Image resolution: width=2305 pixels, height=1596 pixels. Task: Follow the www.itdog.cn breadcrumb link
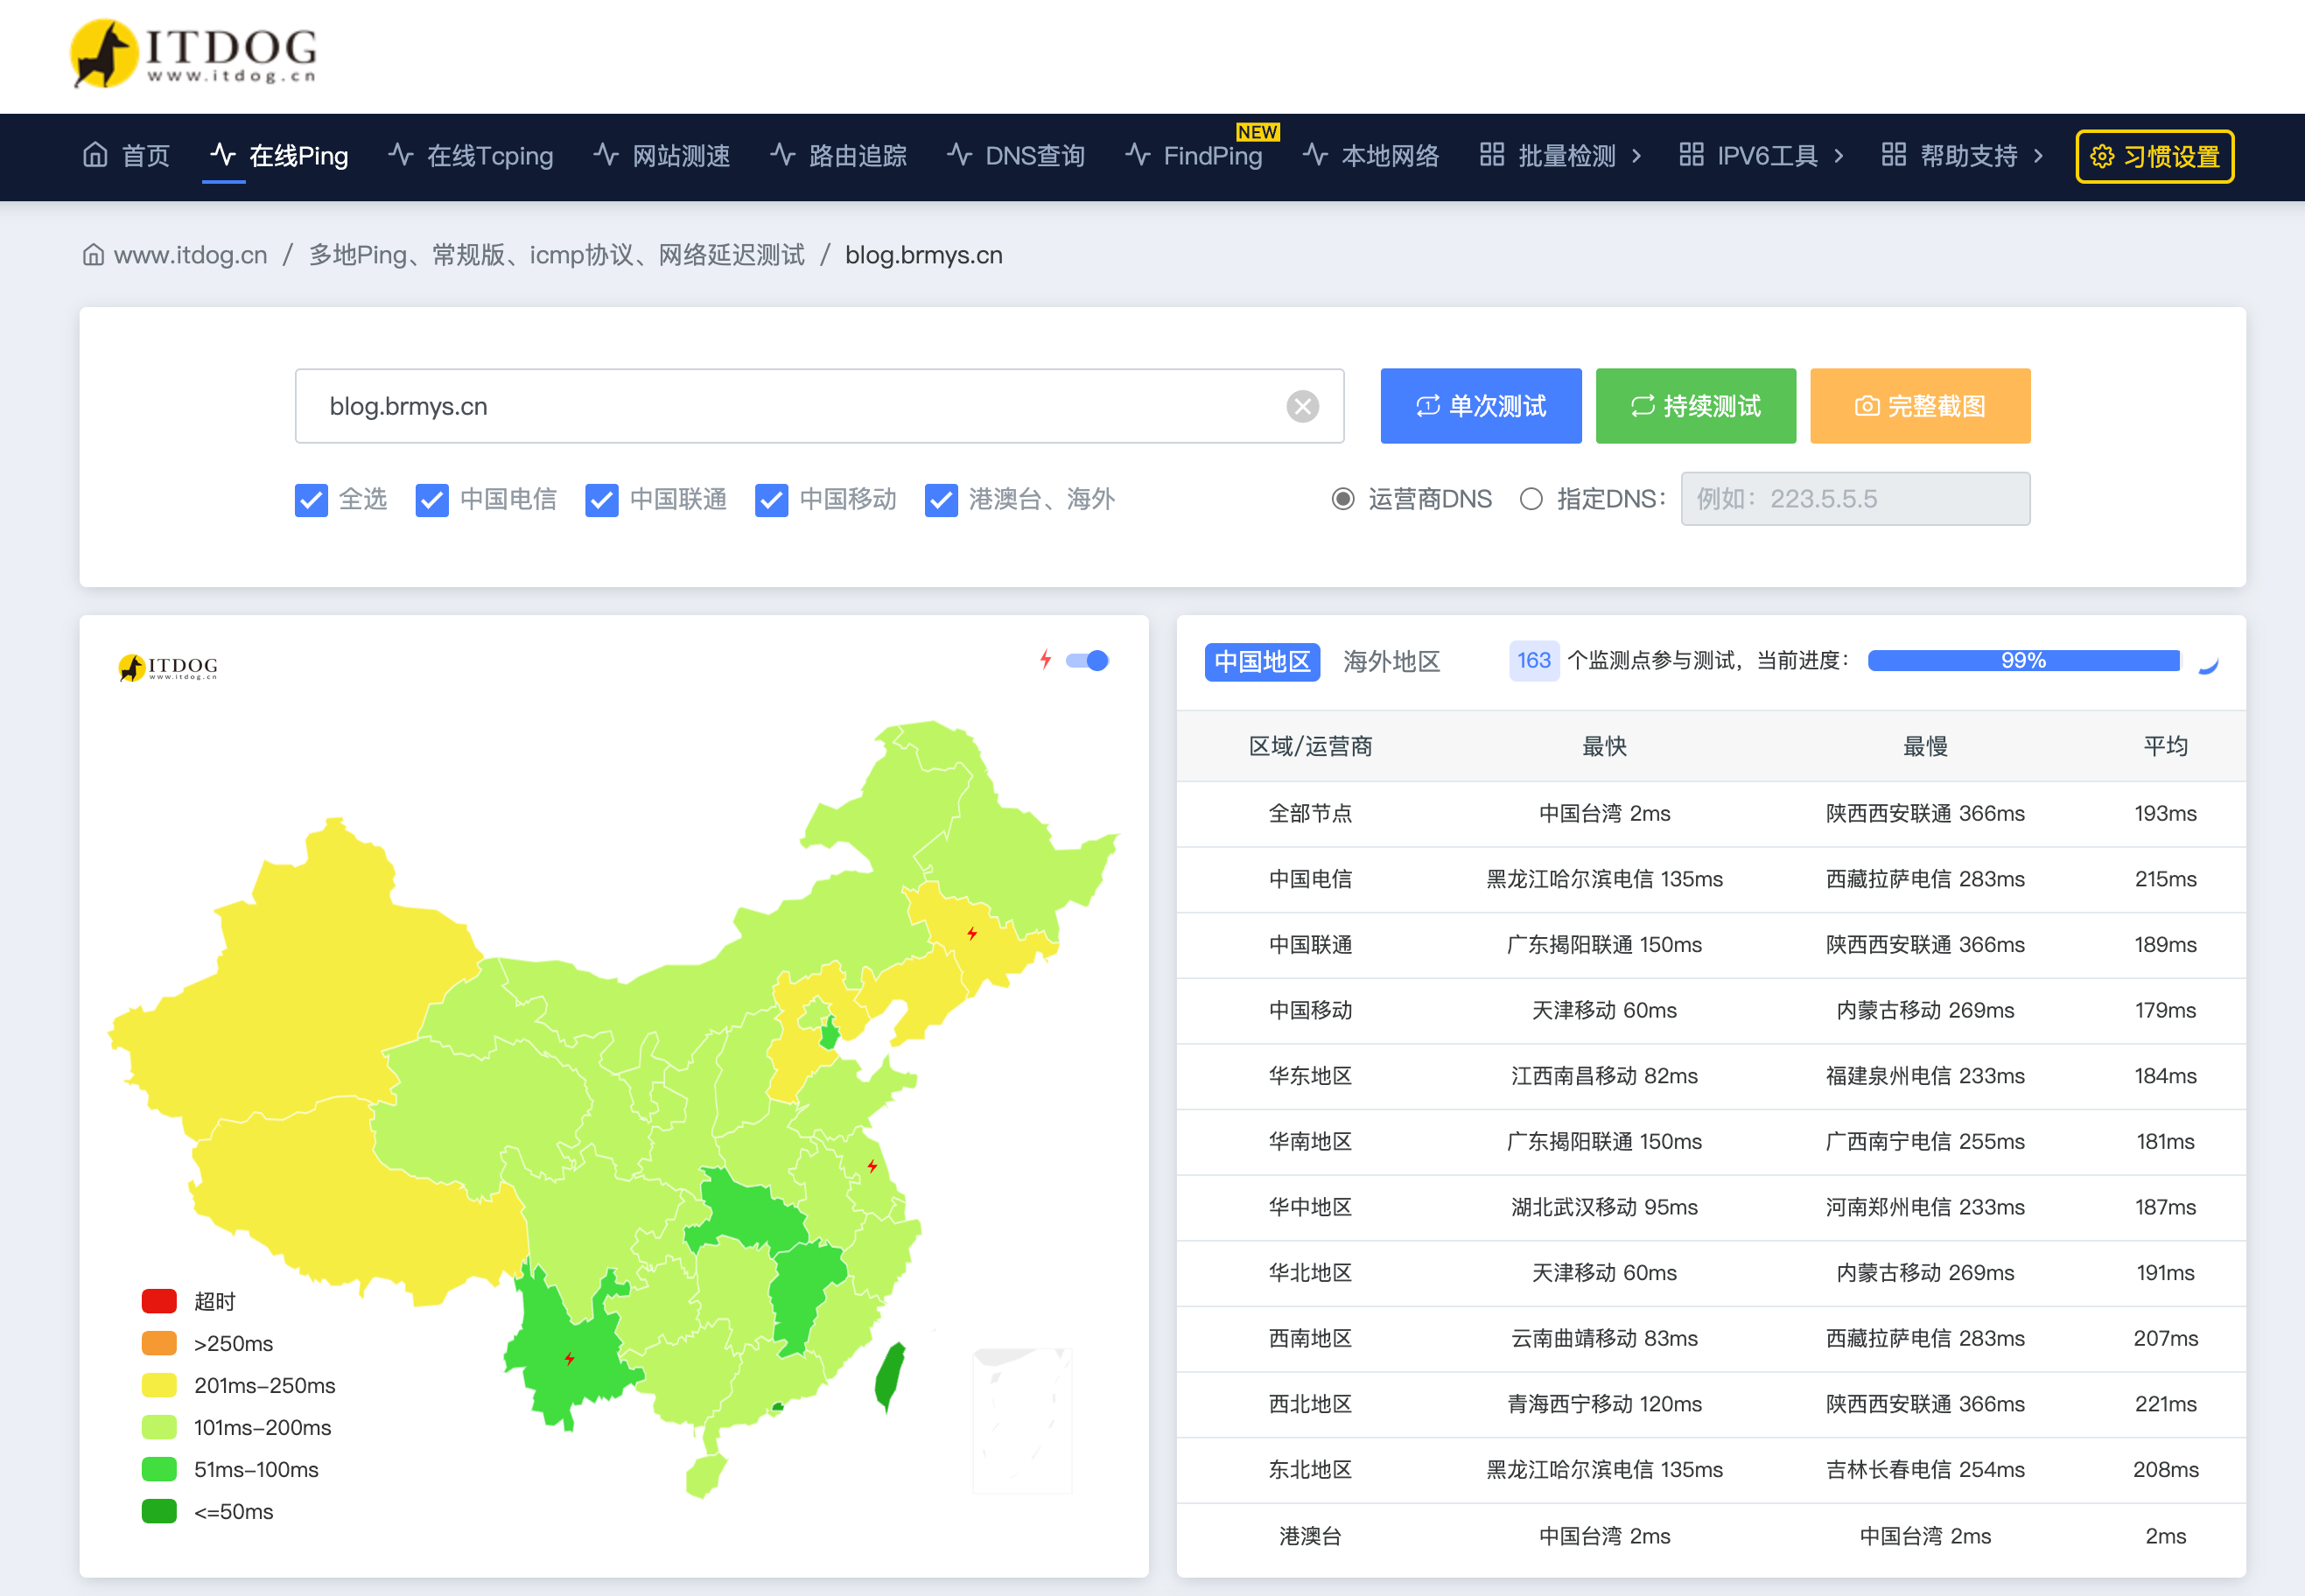click(x=191, y=255)
